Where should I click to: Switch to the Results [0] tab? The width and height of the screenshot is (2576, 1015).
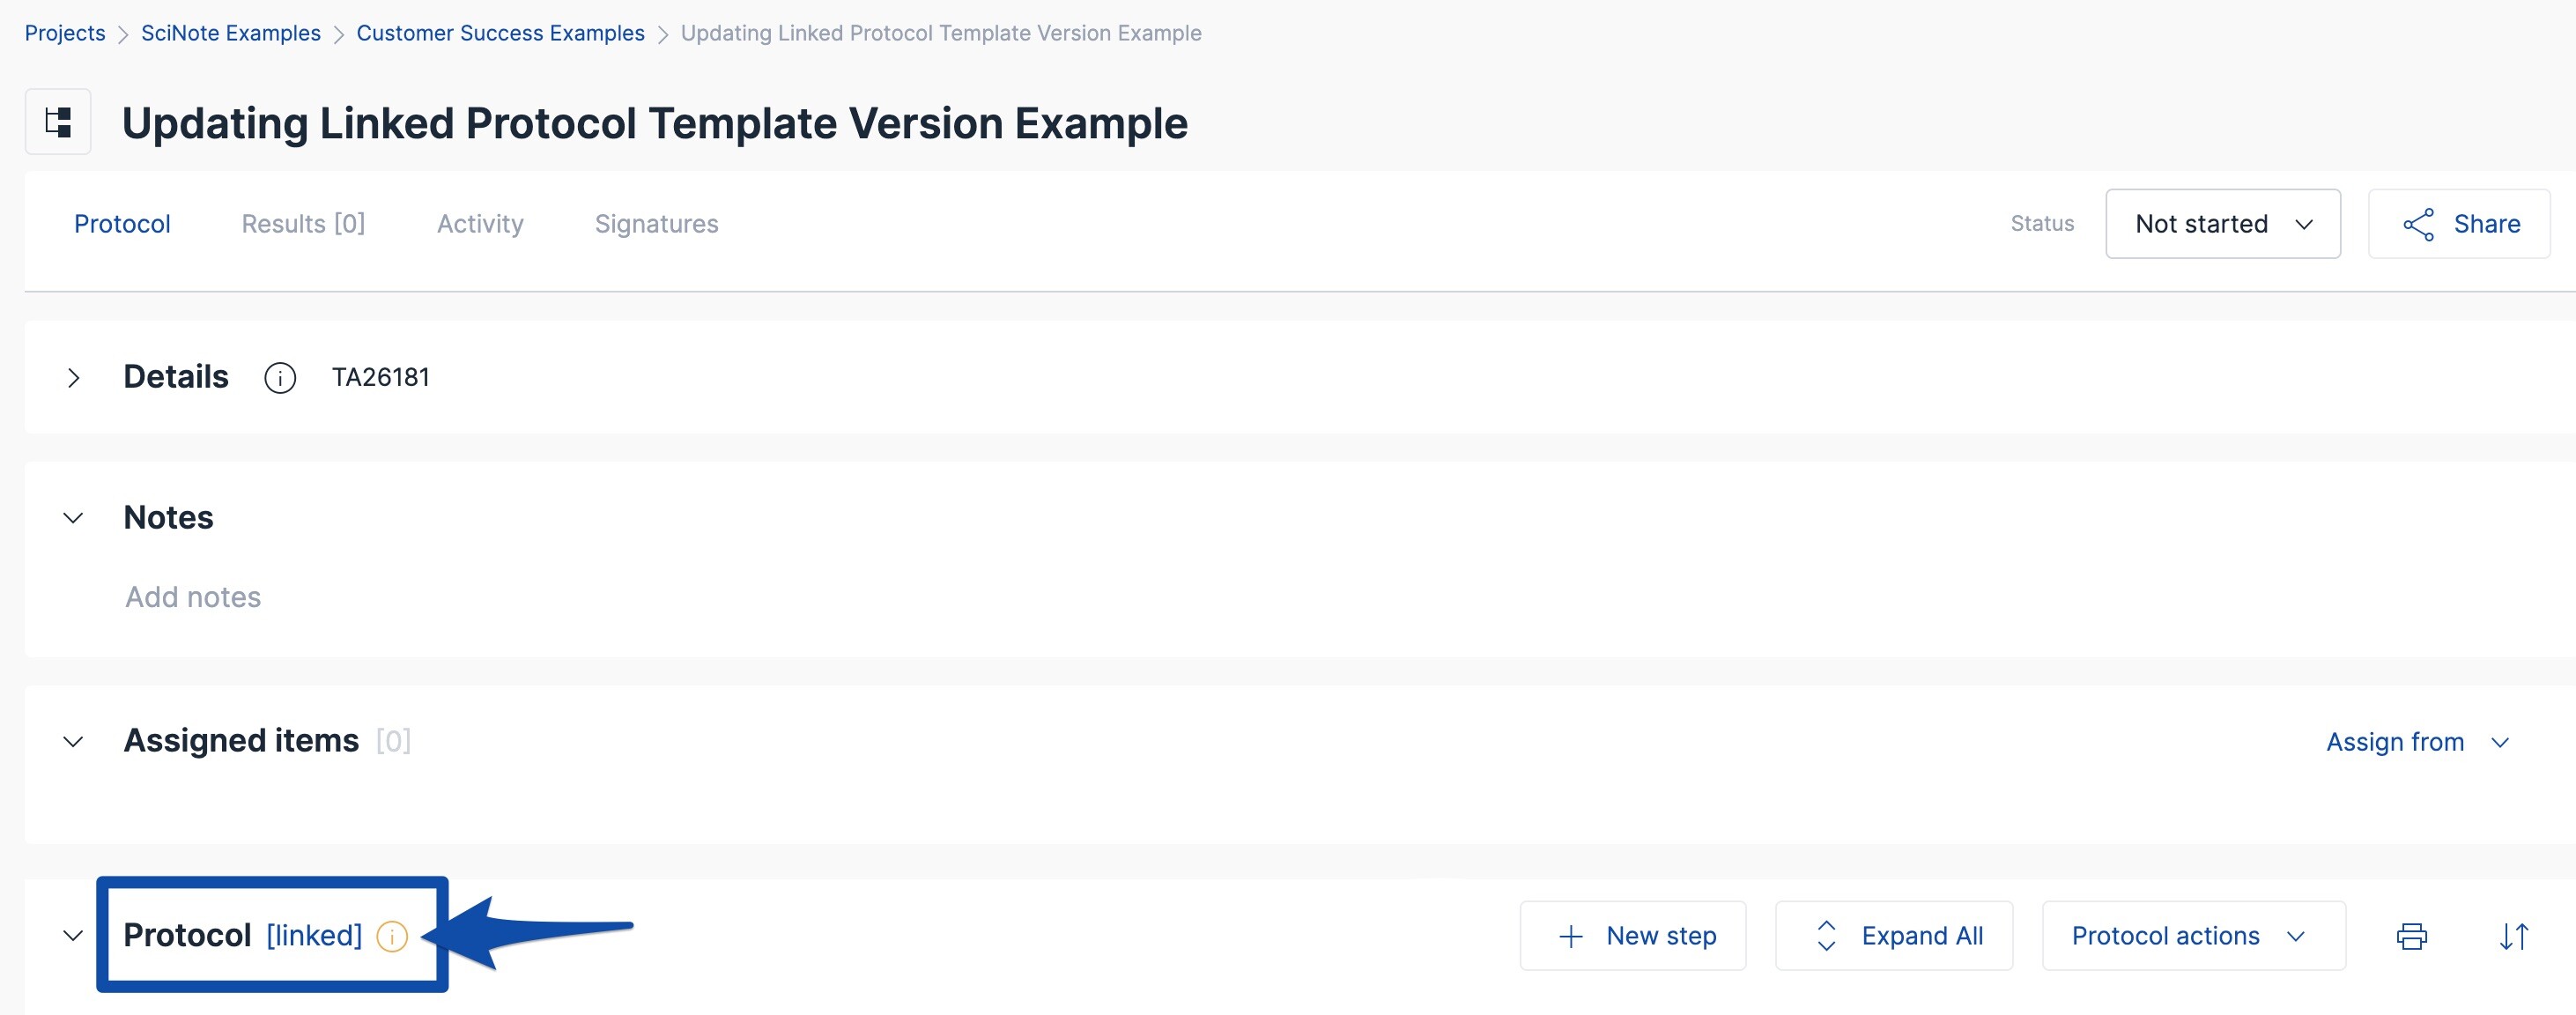(303, 224)
